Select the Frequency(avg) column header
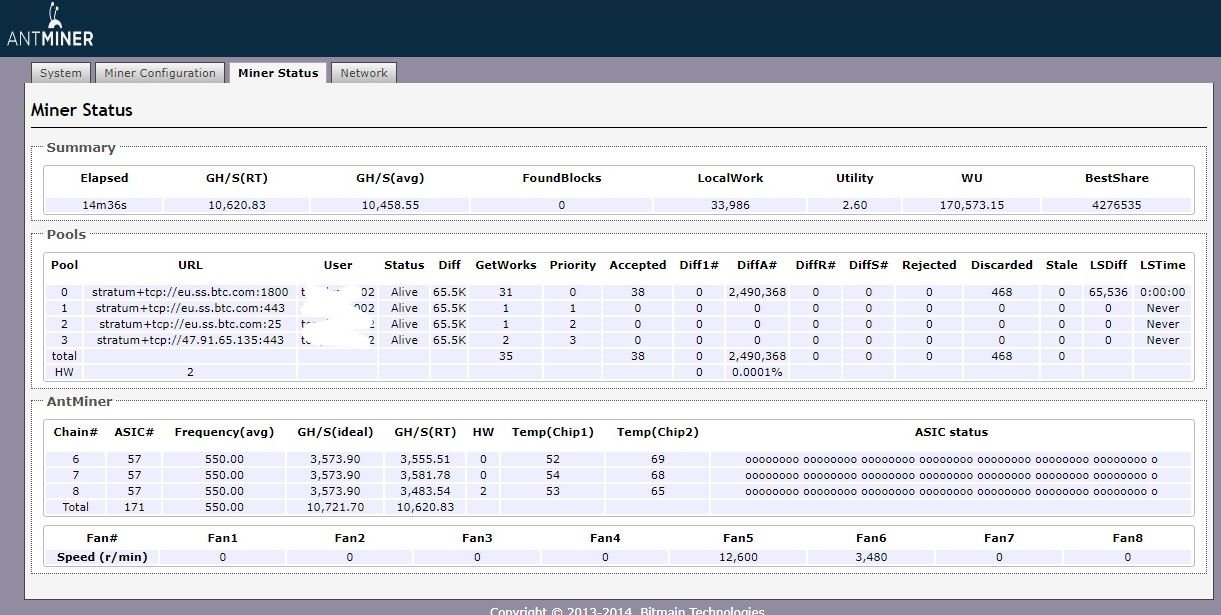1221x615 pixels. pos(223,432)
